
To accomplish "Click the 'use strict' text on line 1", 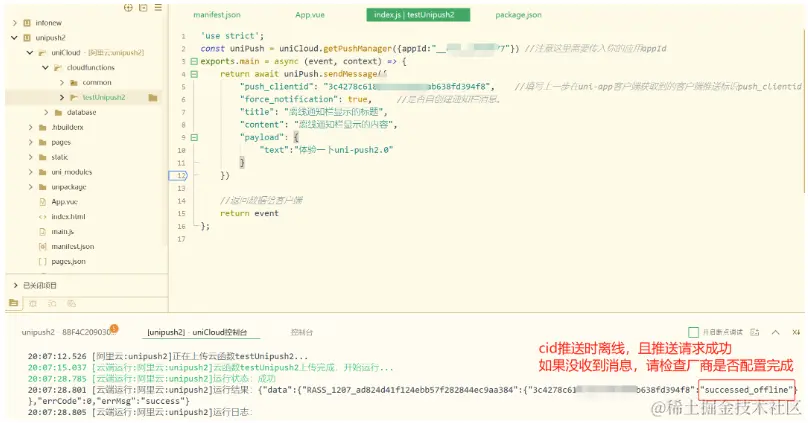I will (232, 36).
